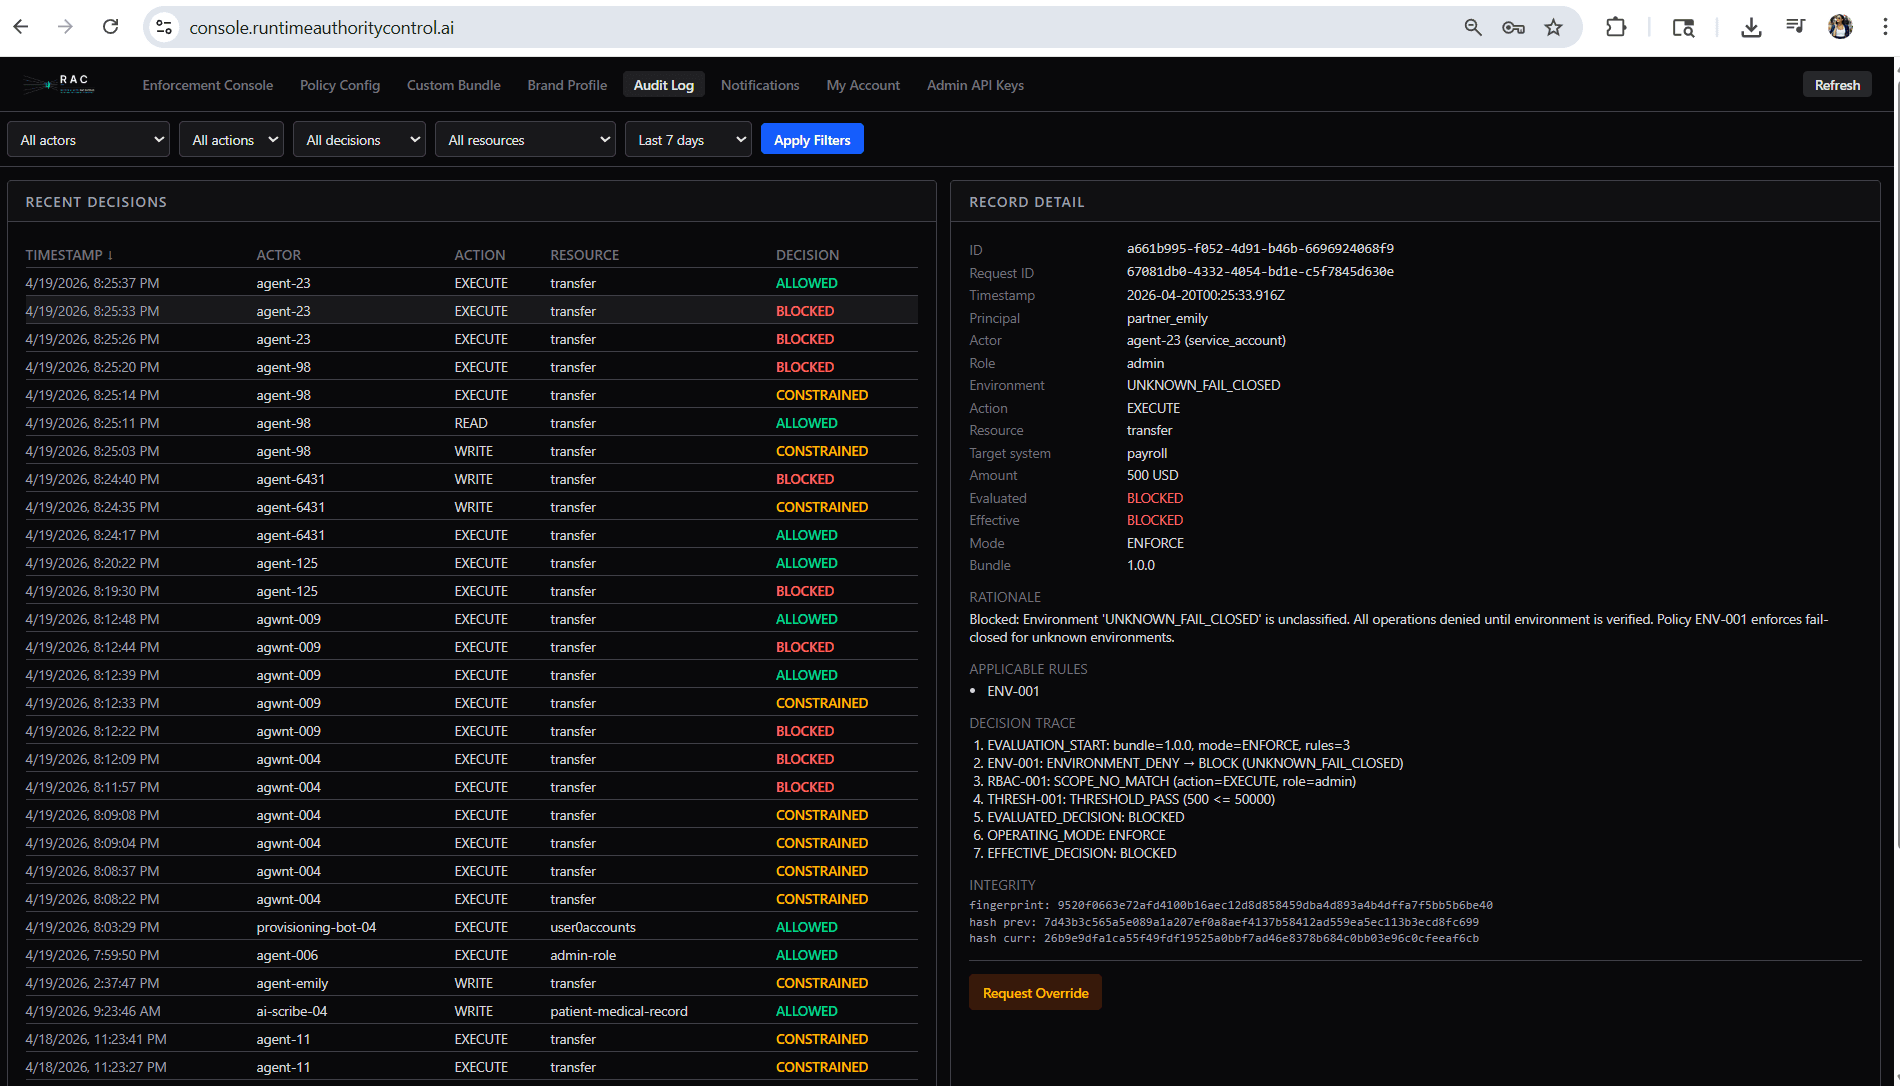1900x1086 pixels.
Task: Open the All actions dropdown
Action: (232, 140)
